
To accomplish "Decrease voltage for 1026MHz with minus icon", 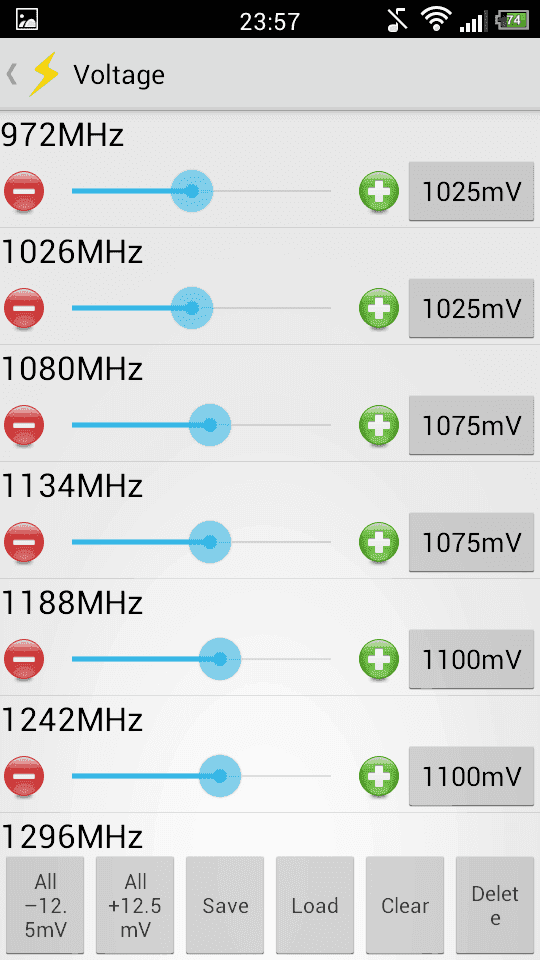I will pos(24,309).
